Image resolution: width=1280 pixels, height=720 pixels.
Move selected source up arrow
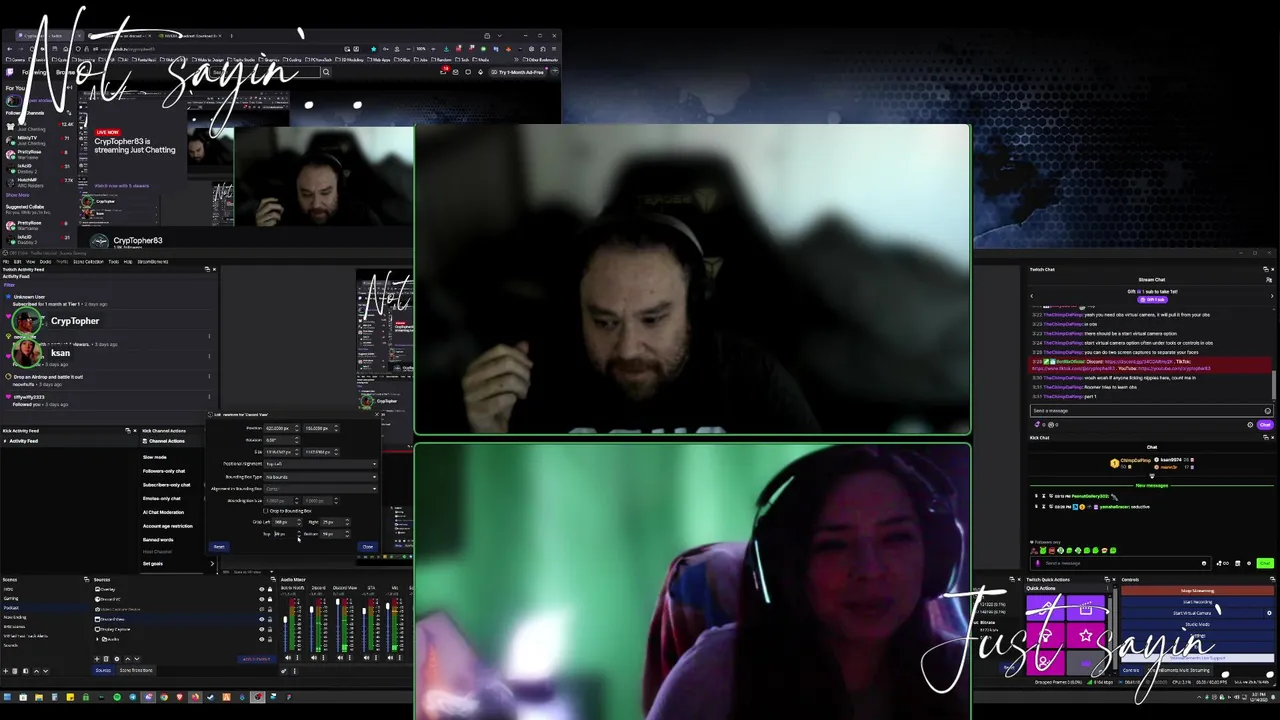click(128, 659)
